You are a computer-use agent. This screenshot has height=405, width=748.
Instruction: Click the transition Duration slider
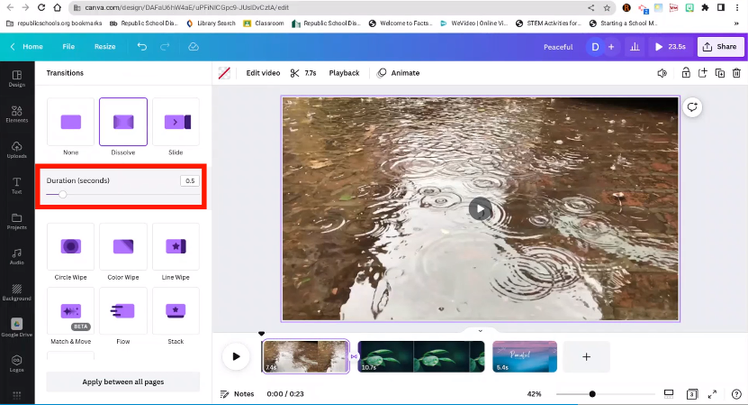click(x=63, y=194)
